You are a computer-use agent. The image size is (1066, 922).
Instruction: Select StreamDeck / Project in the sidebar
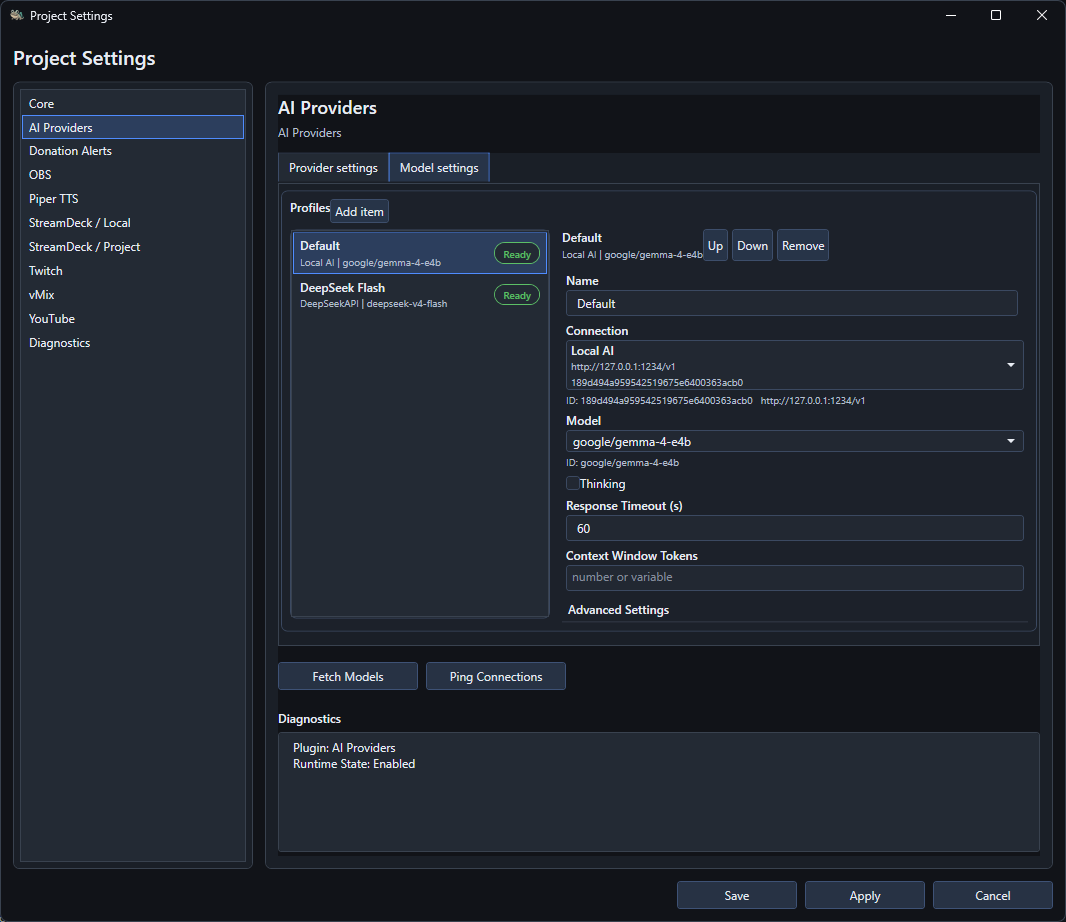coord(133,247)
